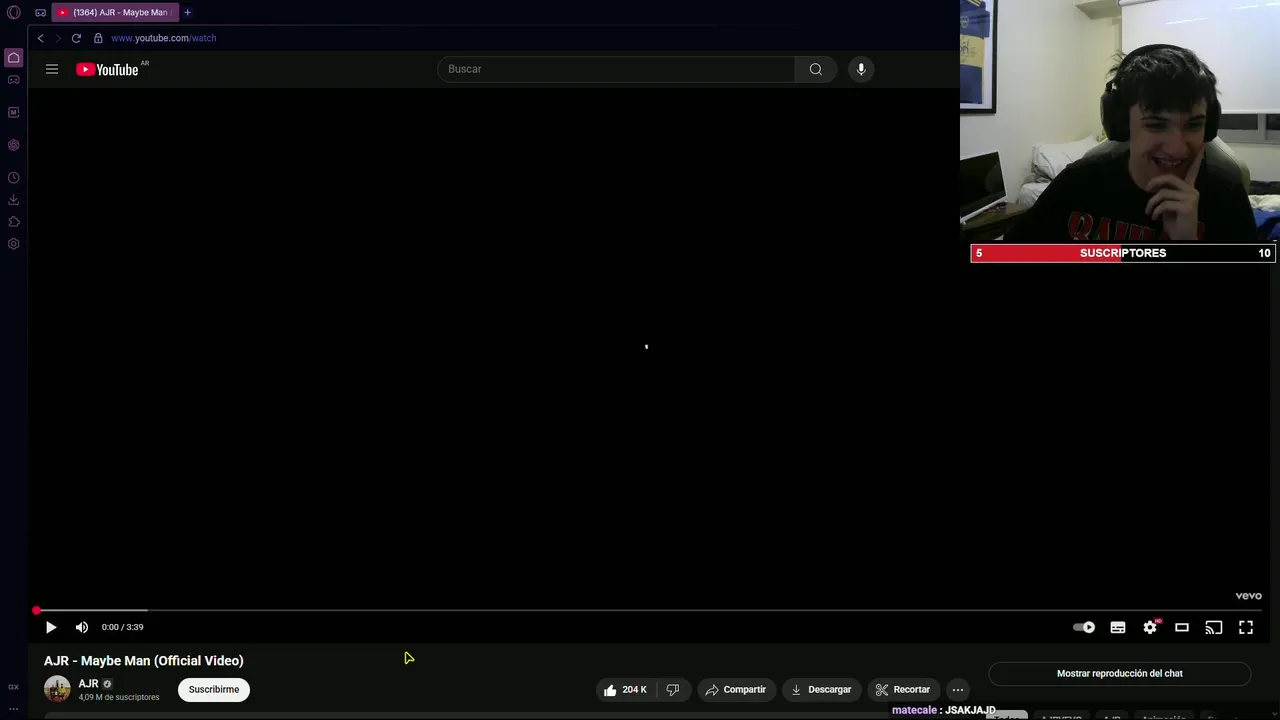Open browsing history clock in sidebar
The height and width of the screenshot is (720, 1280).
pos(14,178)
